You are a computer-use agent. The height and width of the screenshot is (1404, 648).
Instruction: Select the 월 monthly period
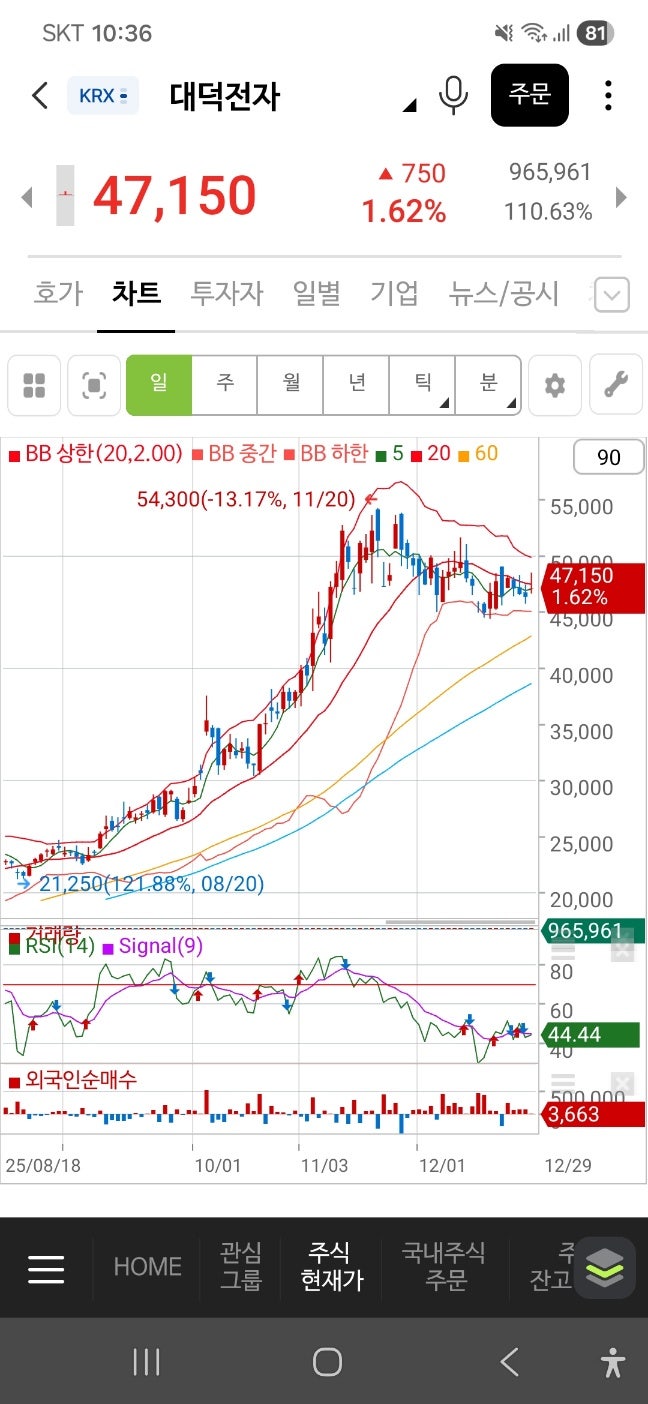(x=291, y=384)
